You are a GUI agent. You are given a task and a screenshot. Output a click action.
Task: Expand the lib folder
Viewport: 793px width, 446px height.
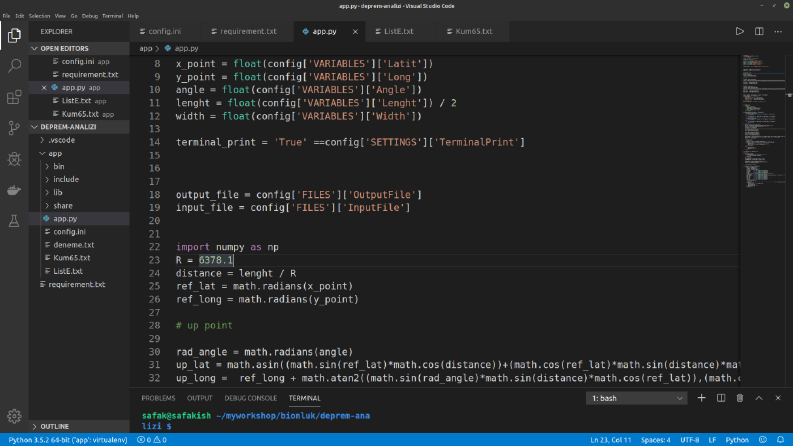click(x=79, y=193)
